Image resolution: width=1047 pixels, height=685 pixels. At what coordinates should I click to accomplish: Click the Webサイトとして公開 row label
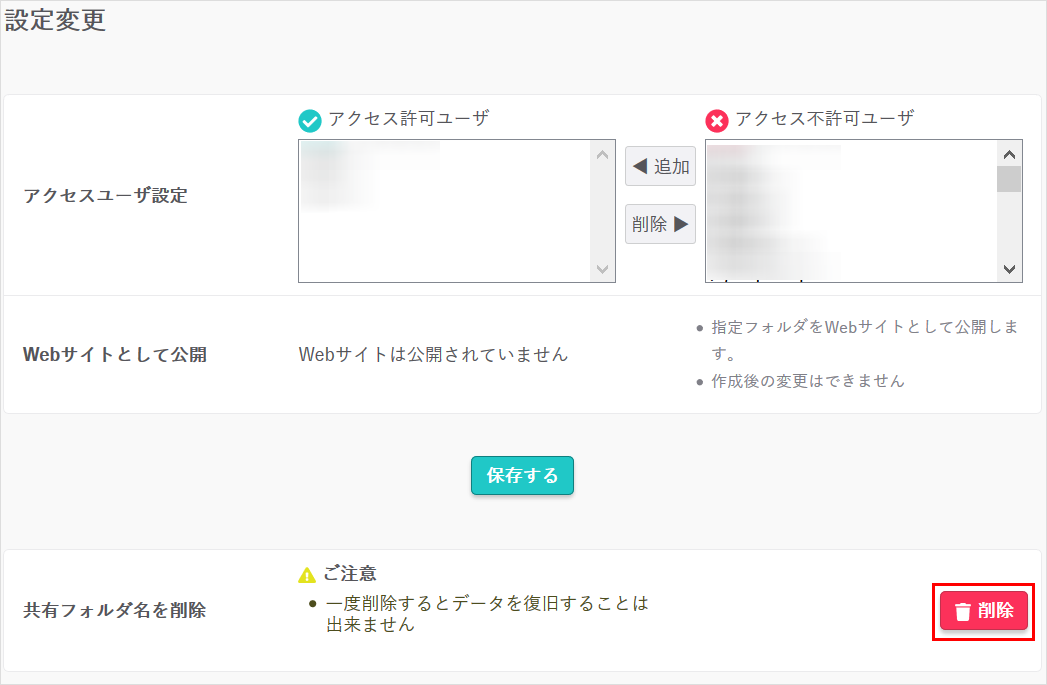coord(114,355)
